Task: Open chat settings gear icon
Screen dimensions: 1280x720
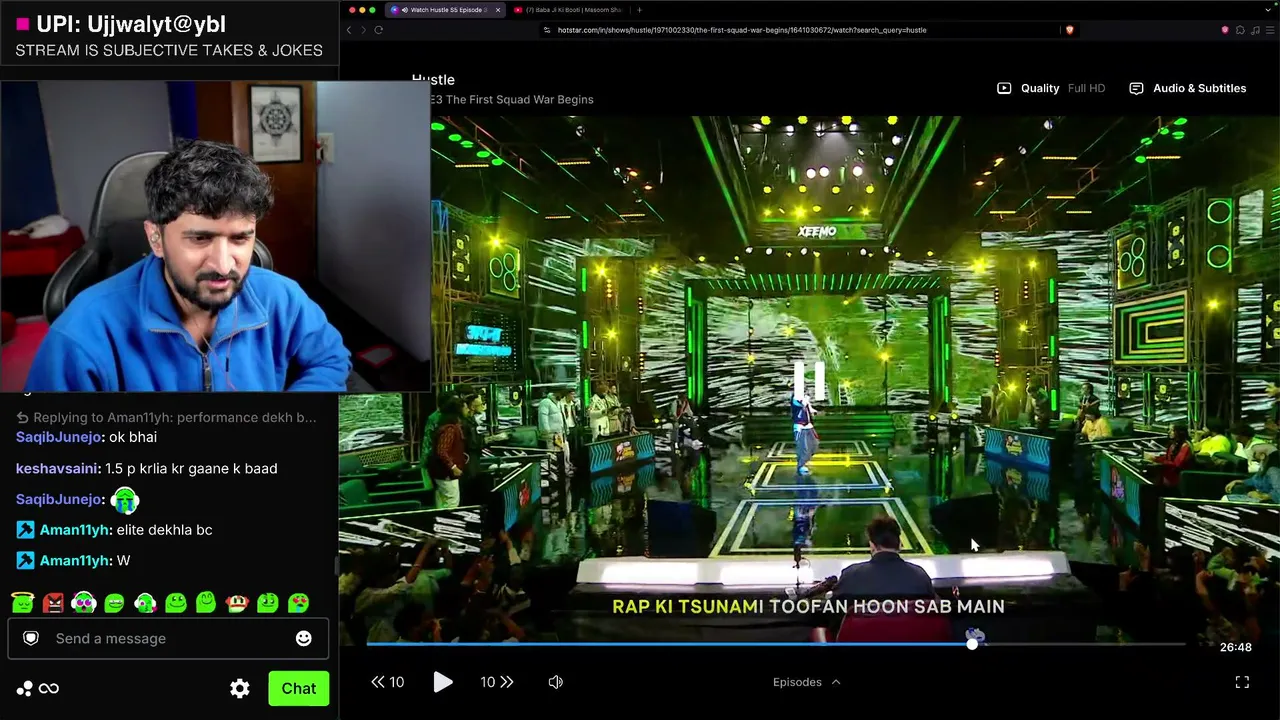Action: click(x=240, y=688)
